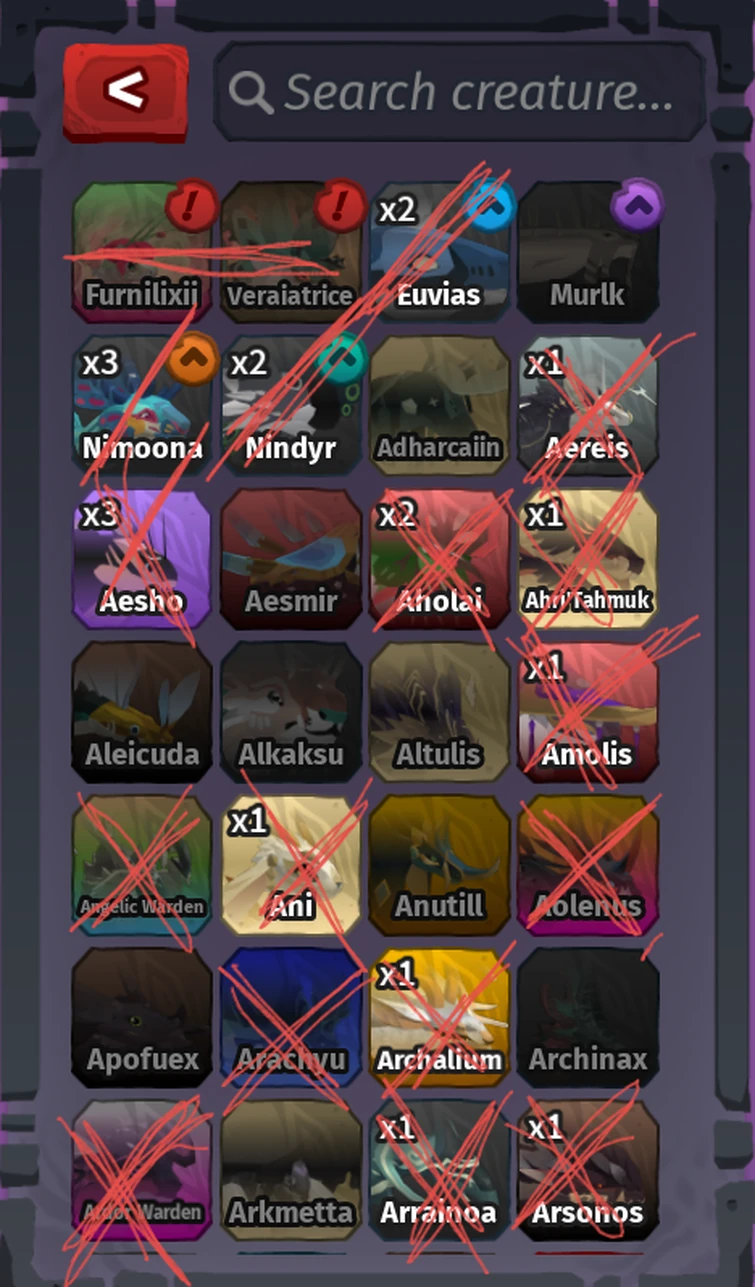Focus the Search creature input field
Image resolution: width=755 pixels, height=1287 pixels.
[x=461, y=92]
